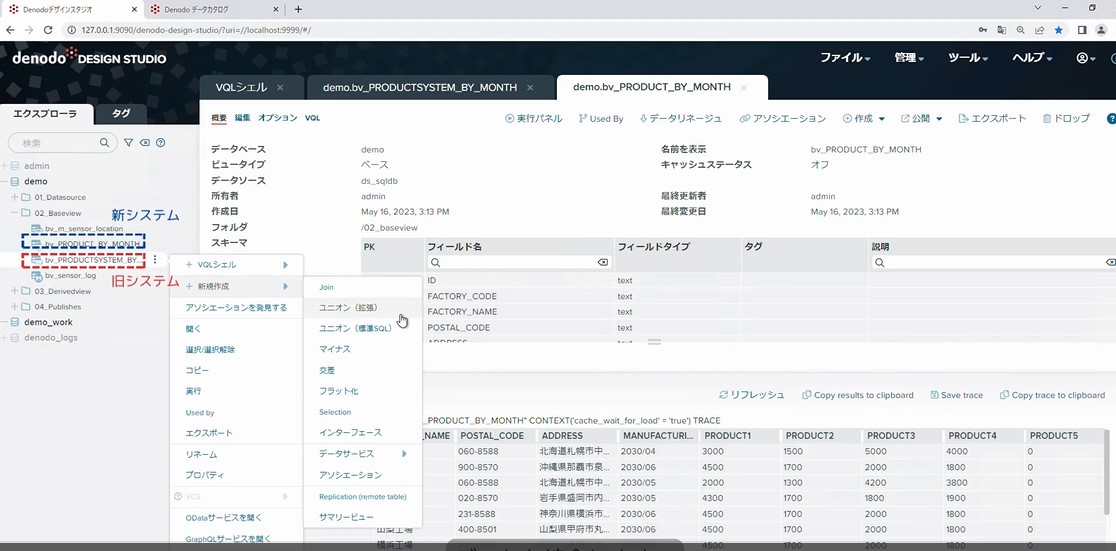Viewport: 1116px width, 551px height.
Task: Switch to demo.bv_PRODUCTSYSTEM_BY_MONTH tab
Action: (420, 88)
